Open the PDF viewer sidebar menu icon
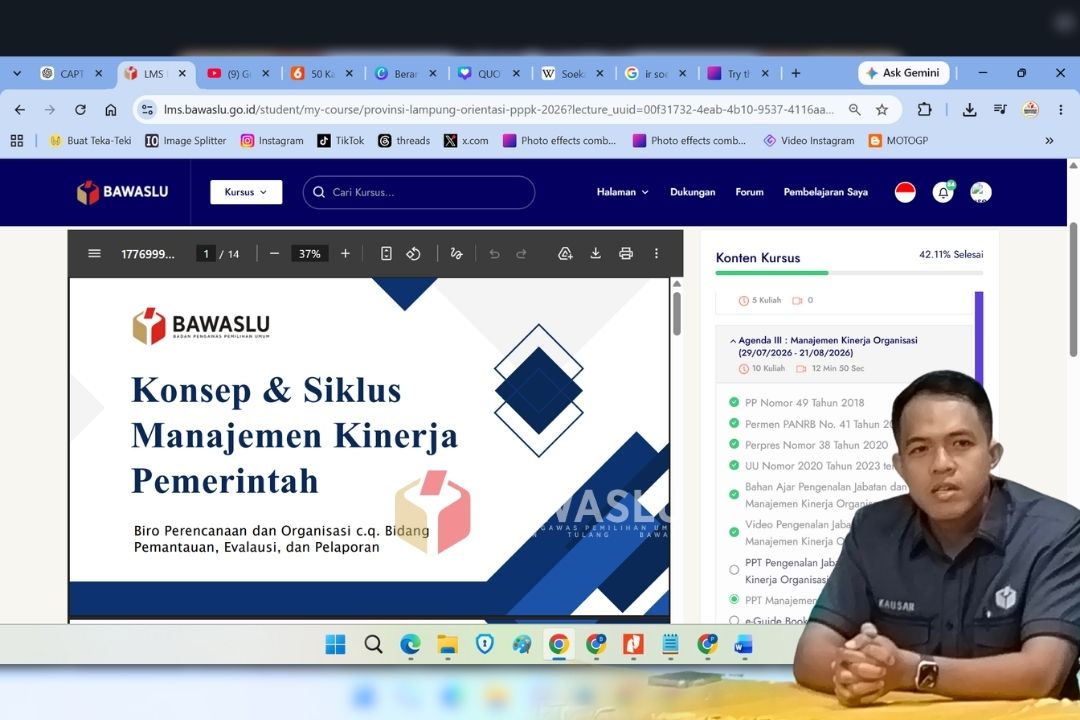1080x720 pixels. click(x=94, y=254)
